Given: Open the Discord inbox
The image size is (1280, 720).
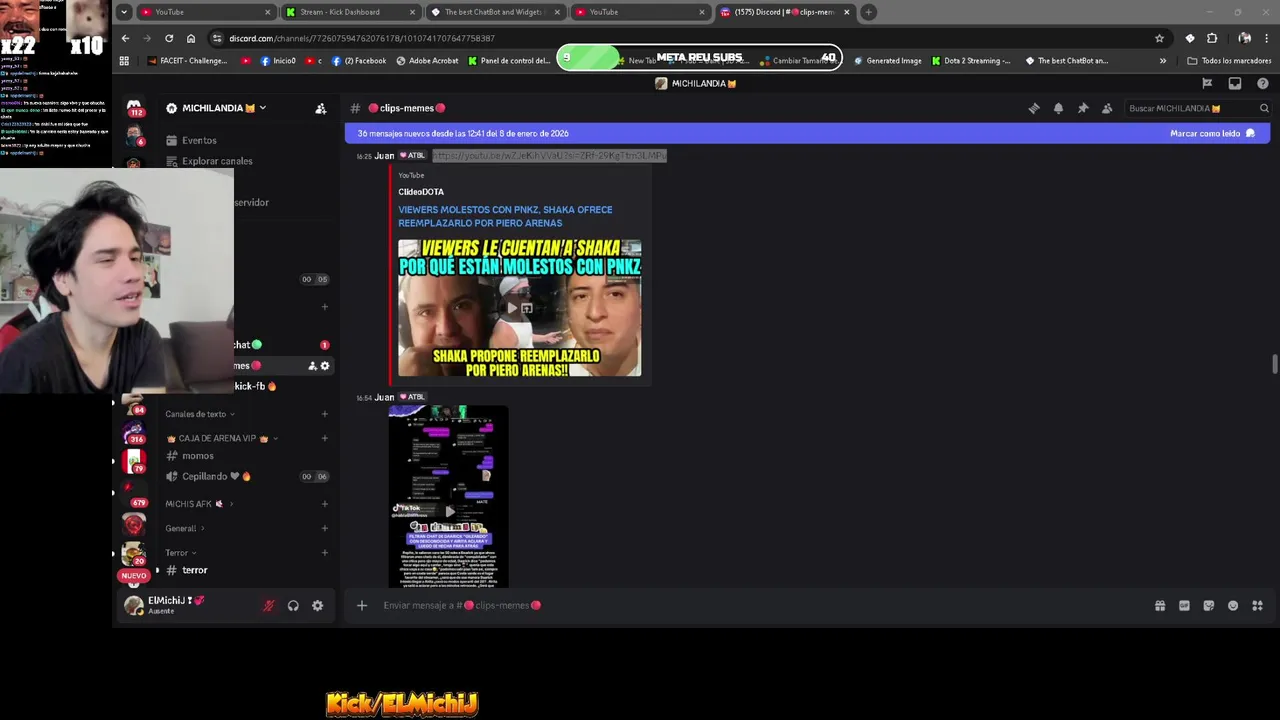Looking at the screenshot, I should [1235, 83].
